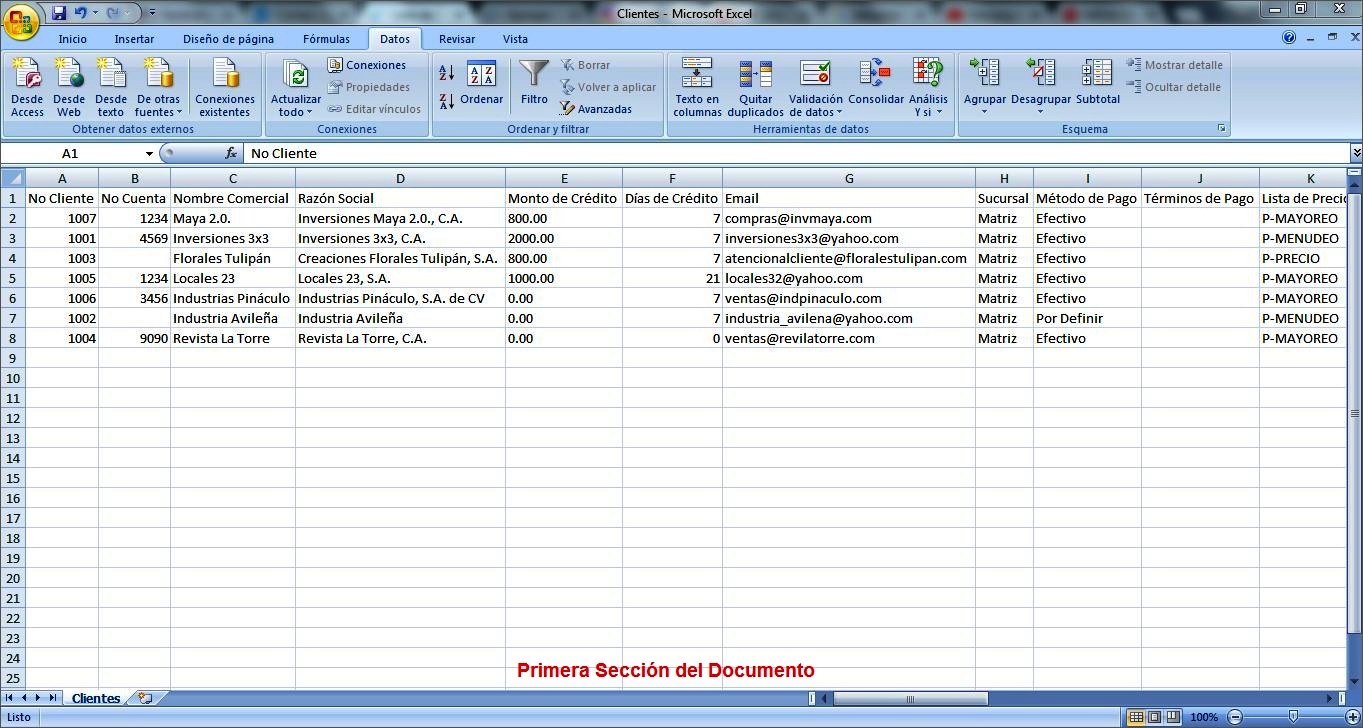Click the horizontal scrollbar thumb
The height and width of the screenshot is (728, 1363).
[910, 698]
